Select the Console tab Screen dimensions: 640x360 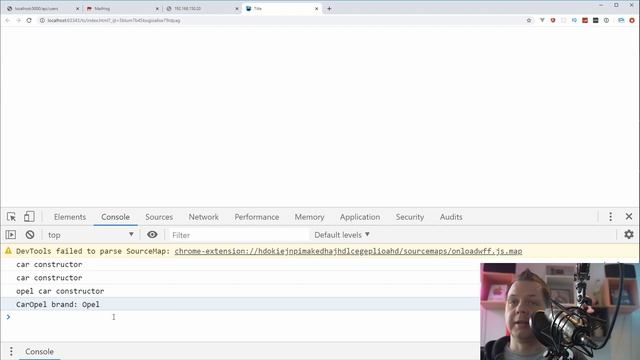116,217
